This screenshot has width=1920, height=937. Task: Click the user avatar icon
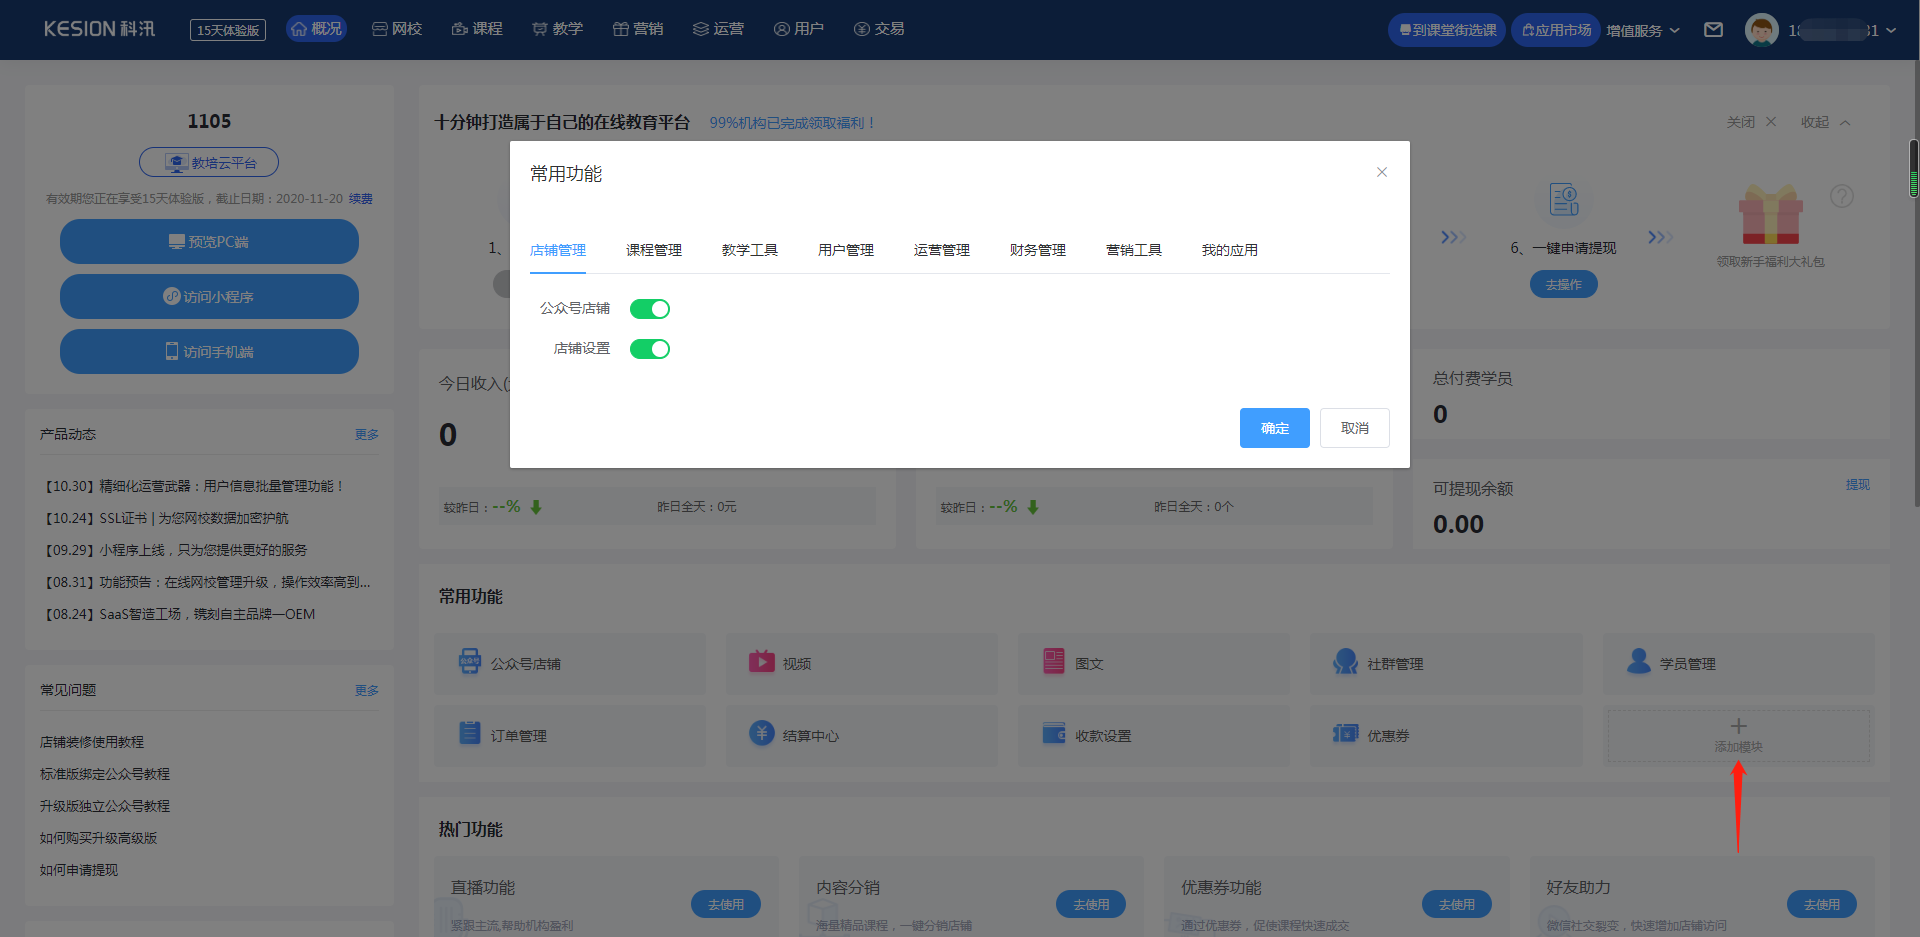click(x=1762, y=30)
